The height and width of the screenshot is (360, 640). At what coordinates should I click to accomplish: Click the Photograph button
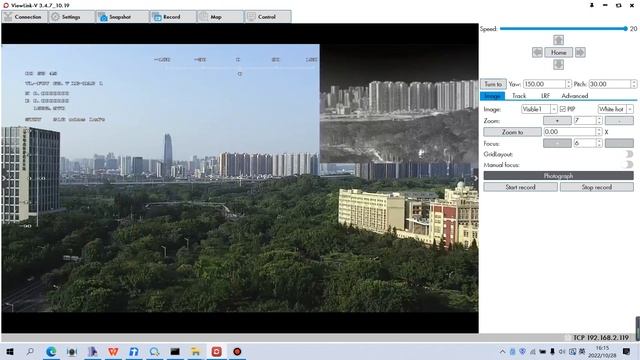(558, 176)
